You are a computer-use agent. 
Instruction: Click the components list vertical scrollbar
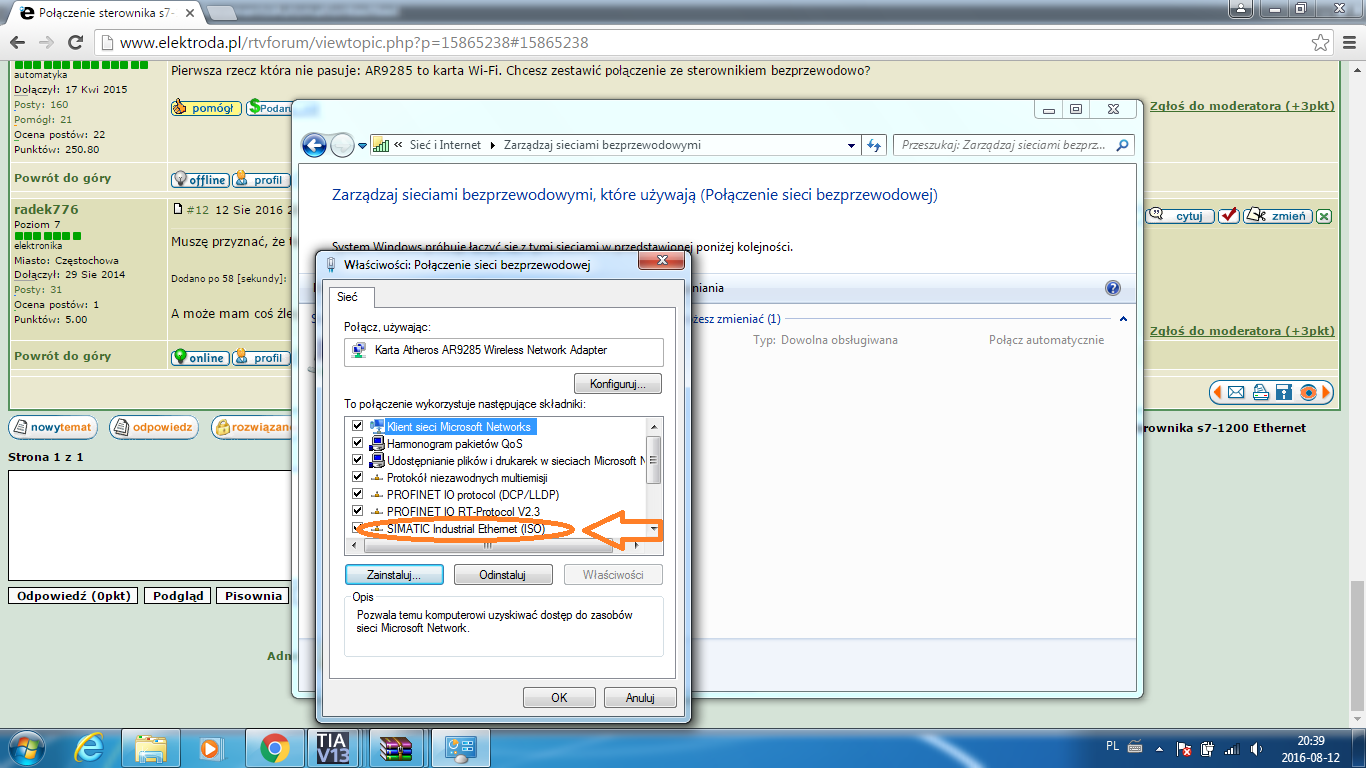tap(654, 477)
